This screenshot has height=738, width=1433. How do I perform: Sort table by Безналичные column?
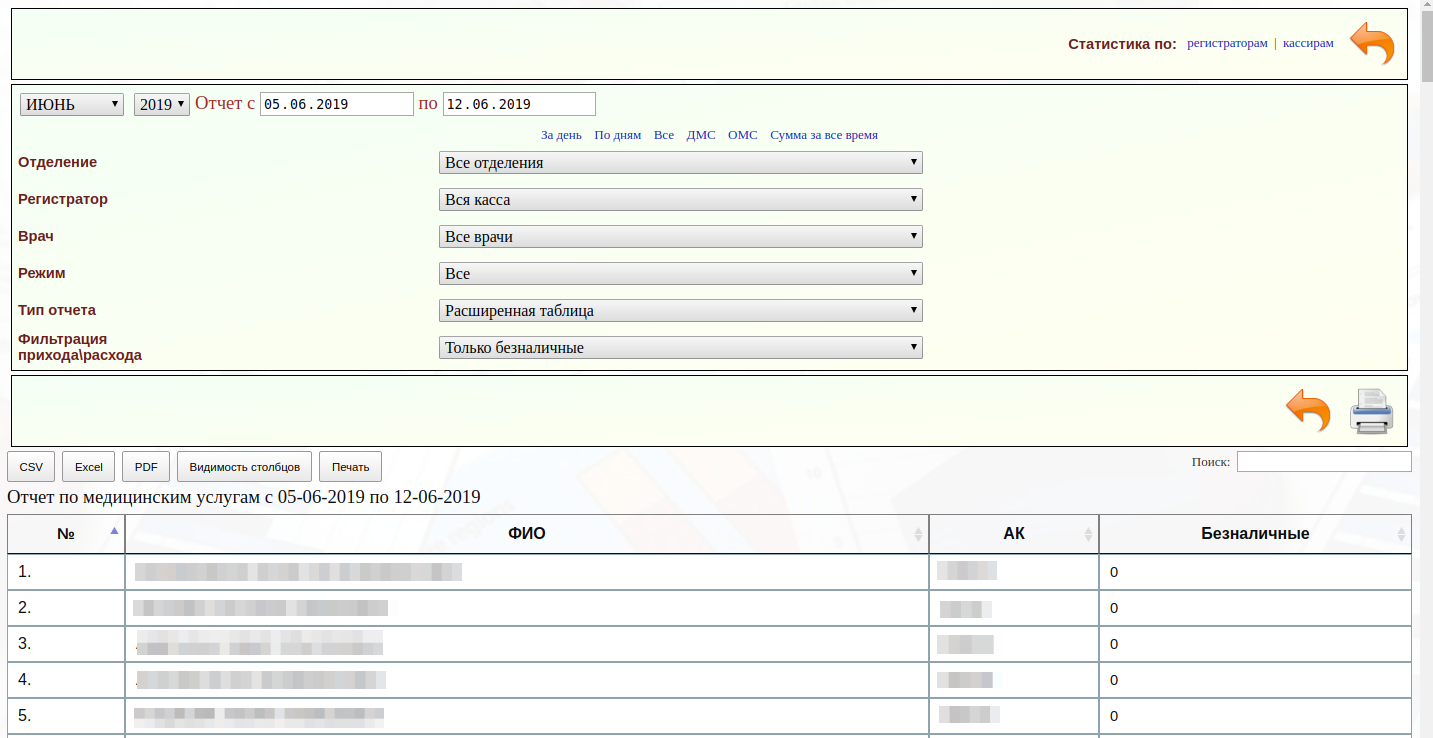pyautogui.click(x=1254, y=534)
